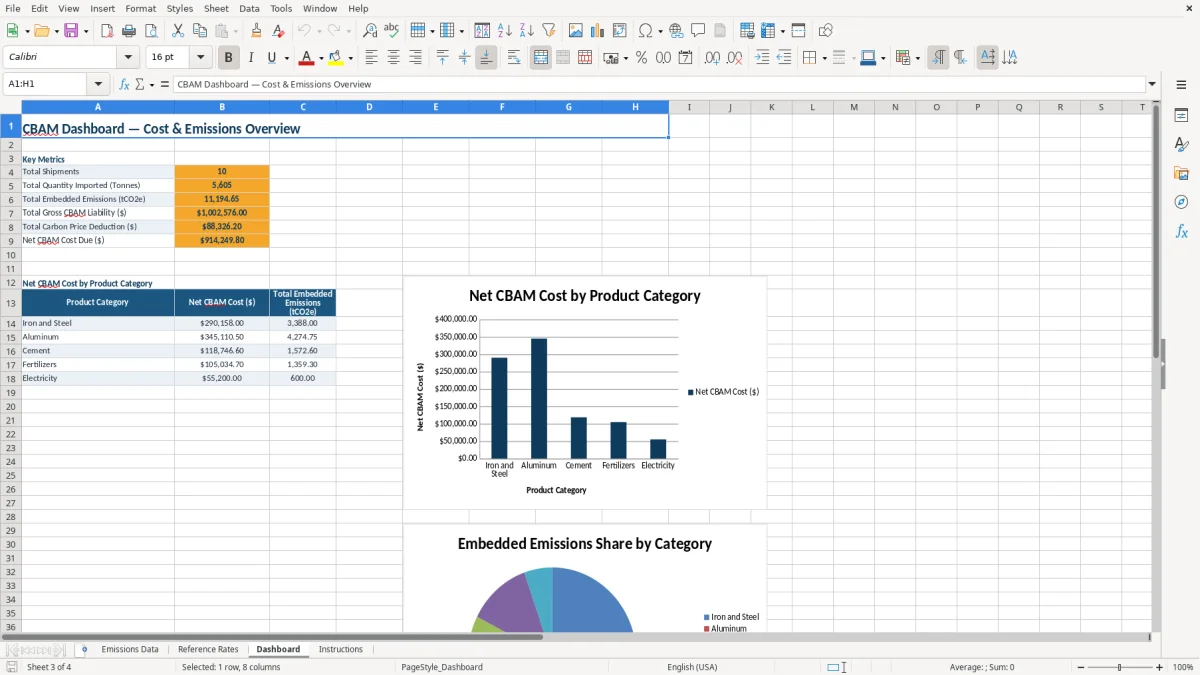The width and height of the screenshot is (1200, 675).
Task: Toggle left-to-right text direction
Action: coord(938,58)
